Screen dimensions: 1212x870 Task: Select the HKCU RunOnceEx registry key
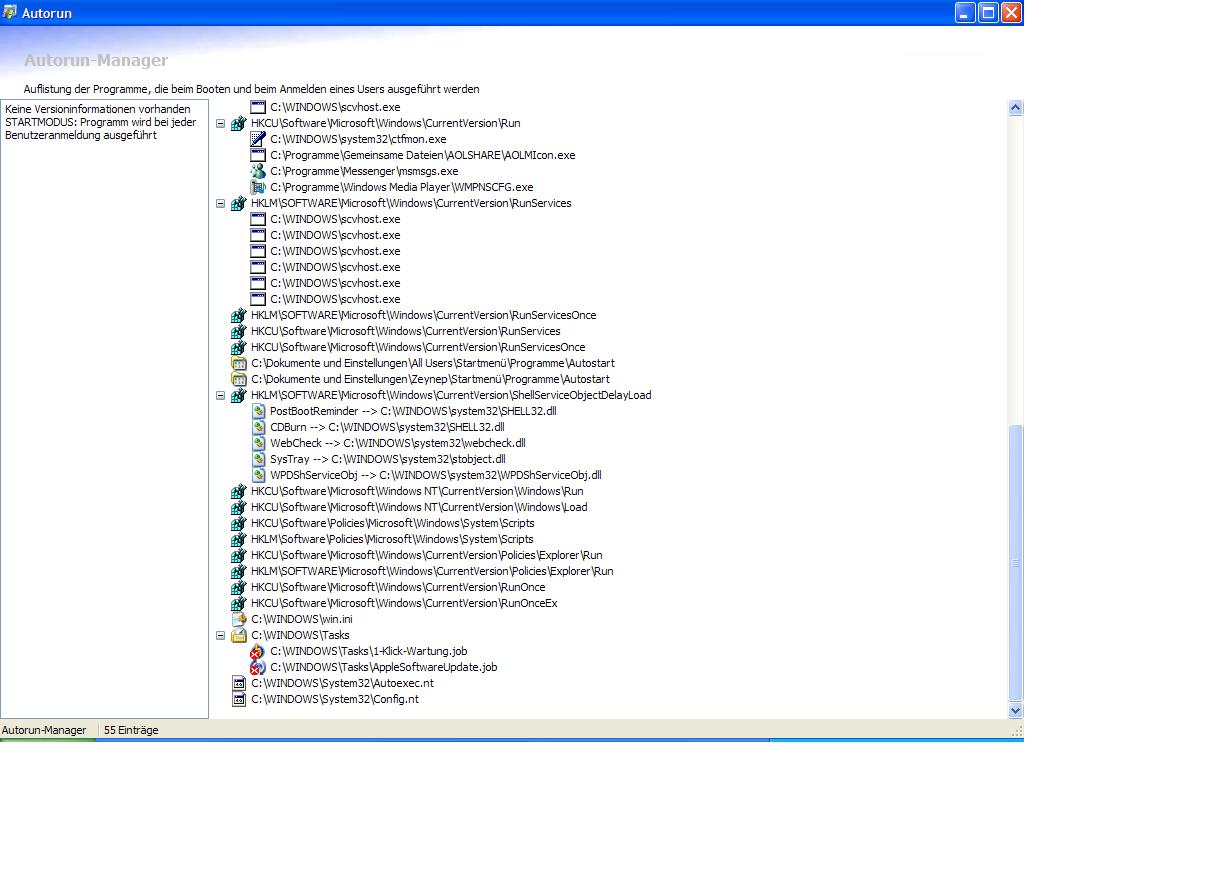(403, 603)
